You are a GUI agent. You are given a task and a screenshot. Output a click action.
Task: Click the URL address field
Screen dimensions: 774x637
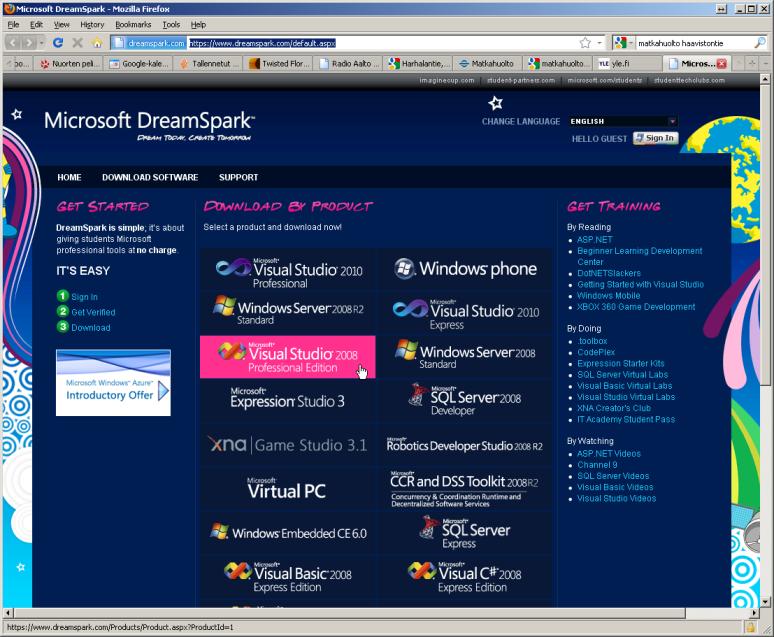[x=383, y=43]
